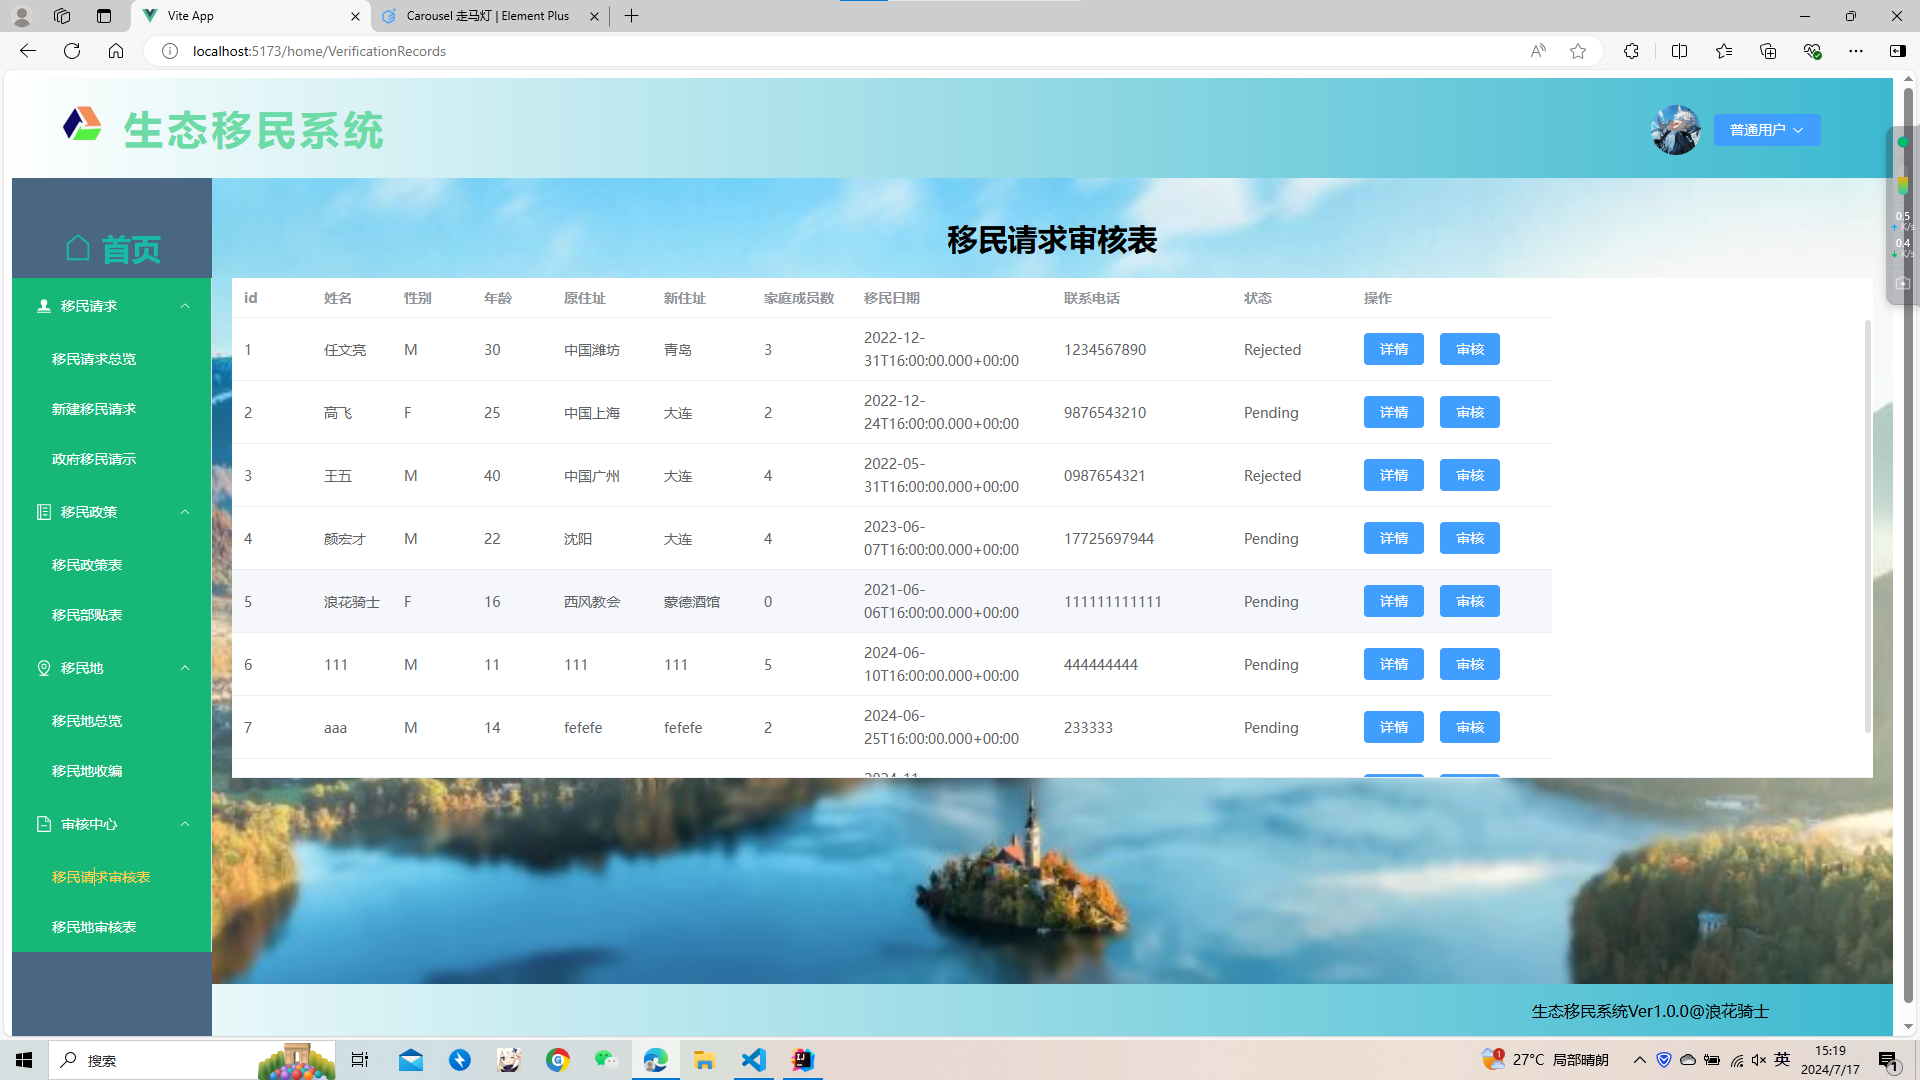Click 审核 for the aaa row
Viewport: 1920px width, 1080px height.
coord(1470,727)
